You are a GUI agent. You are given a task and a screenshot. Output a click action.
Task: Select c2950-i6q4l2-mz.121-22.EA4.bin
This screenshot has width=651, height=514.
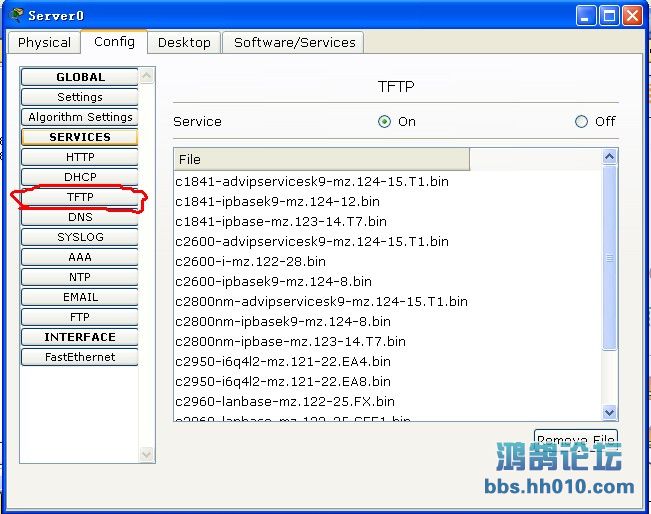(283, 362)
